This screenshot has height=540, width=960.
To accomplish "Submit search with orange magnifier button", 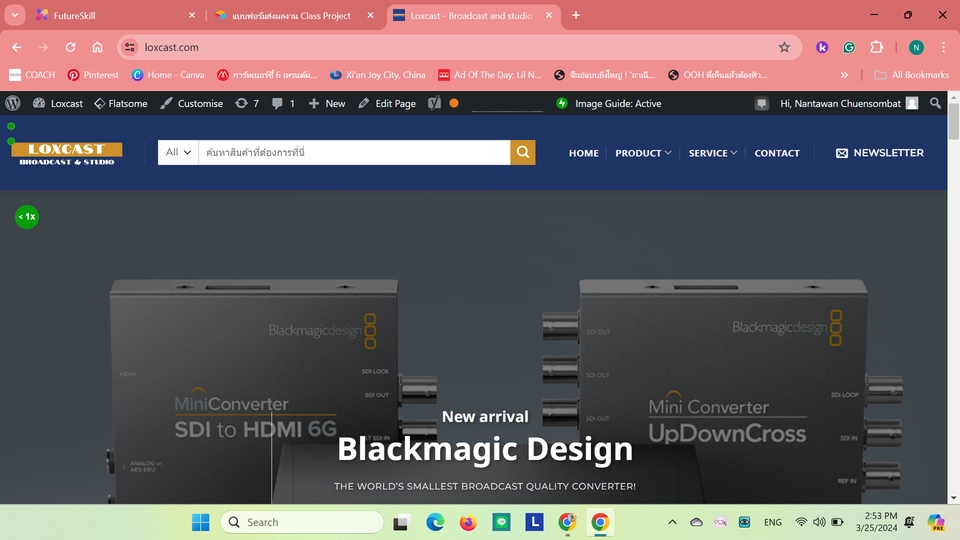I will pyautogui.click(x=523, y=152).
